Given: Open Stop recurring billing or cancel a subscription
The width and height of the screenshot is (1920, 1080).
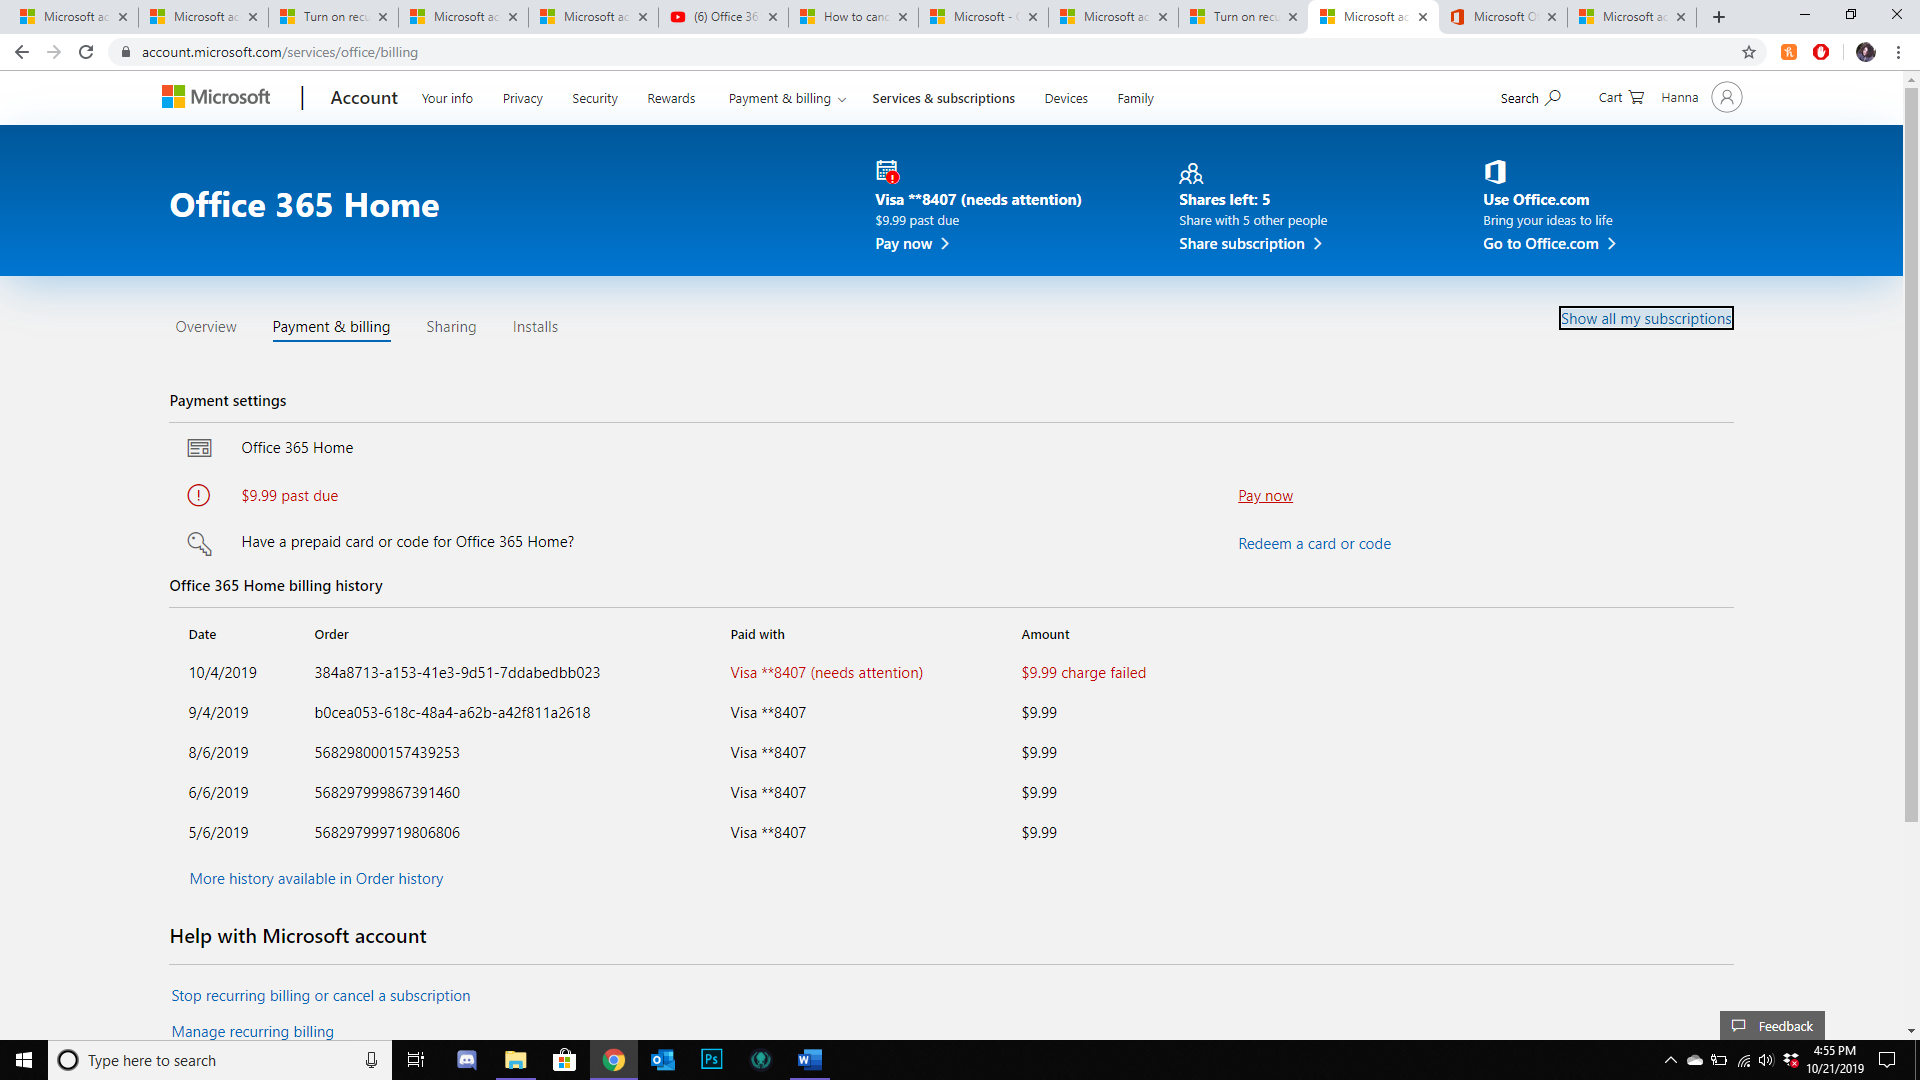Looking at the screenshot, I should click(320, 996).
